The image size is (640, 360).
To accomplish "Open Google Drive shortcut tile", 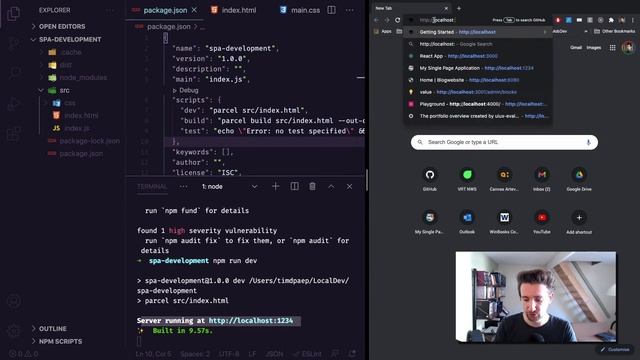I will 579,179.
